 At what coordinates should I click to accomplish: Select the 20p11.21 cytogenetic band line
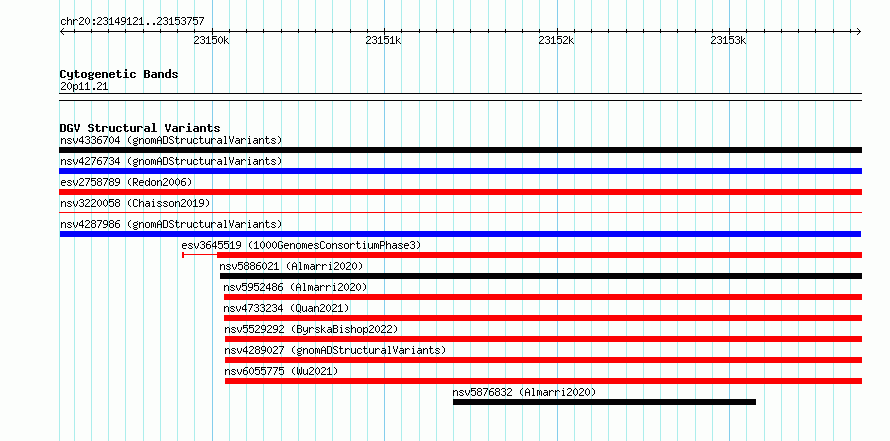(x=460, y=97)
